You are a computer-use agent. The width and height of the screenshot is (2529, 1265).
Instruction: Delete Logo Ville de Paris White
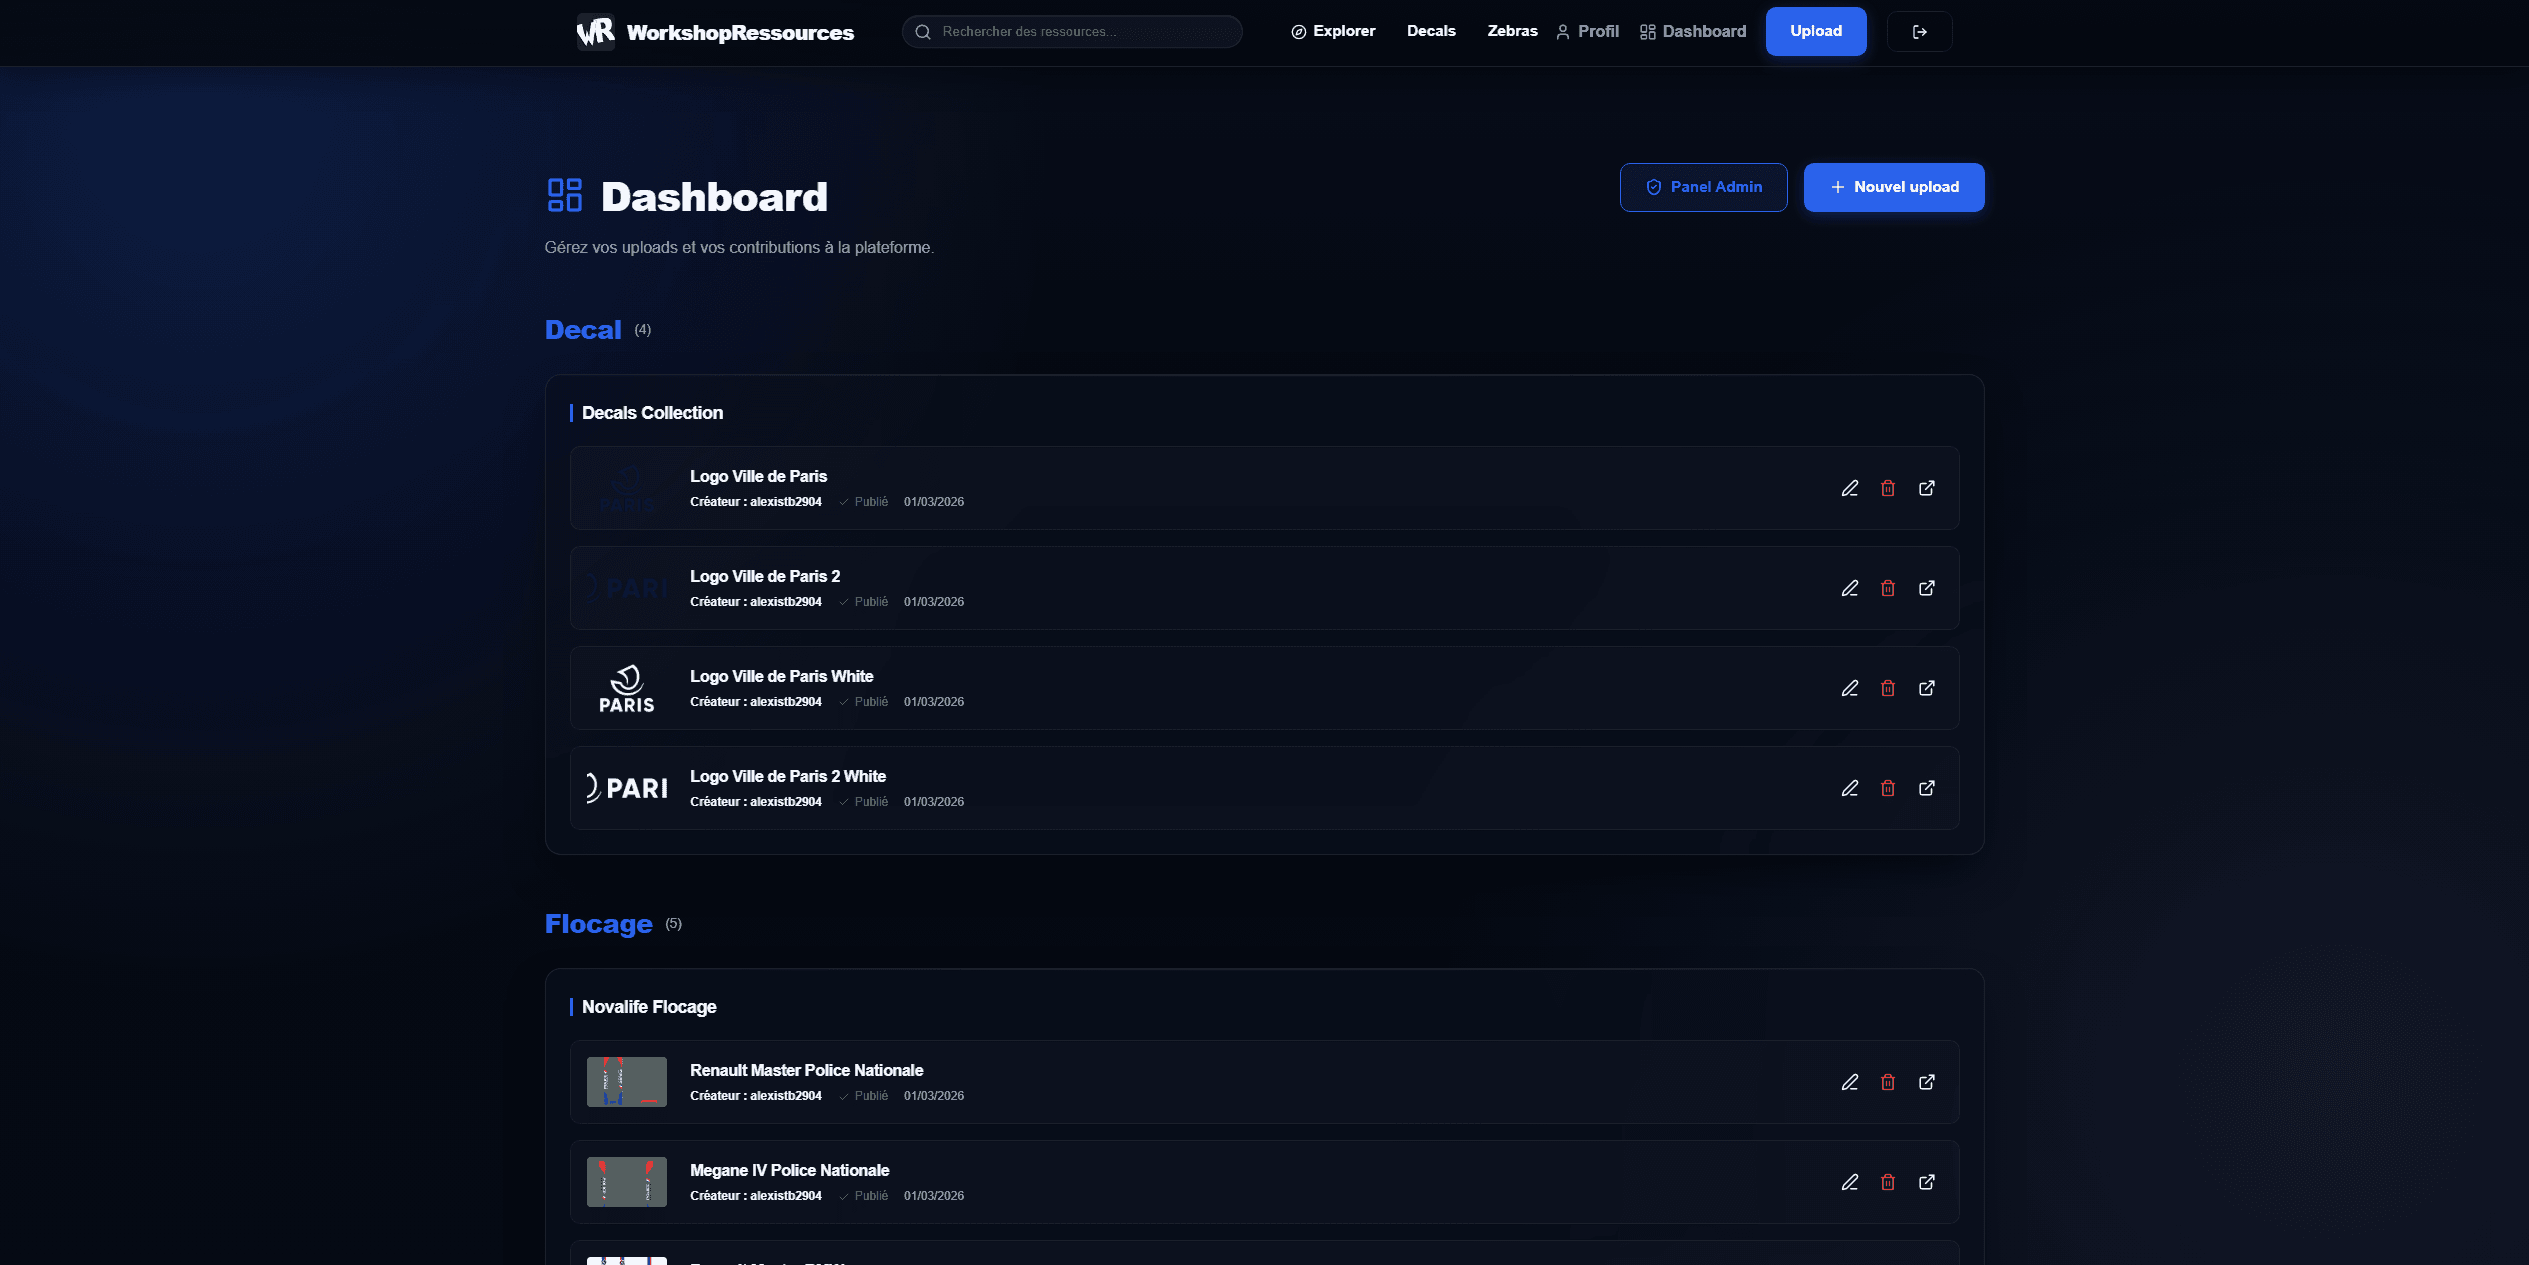pos(1888,688)
